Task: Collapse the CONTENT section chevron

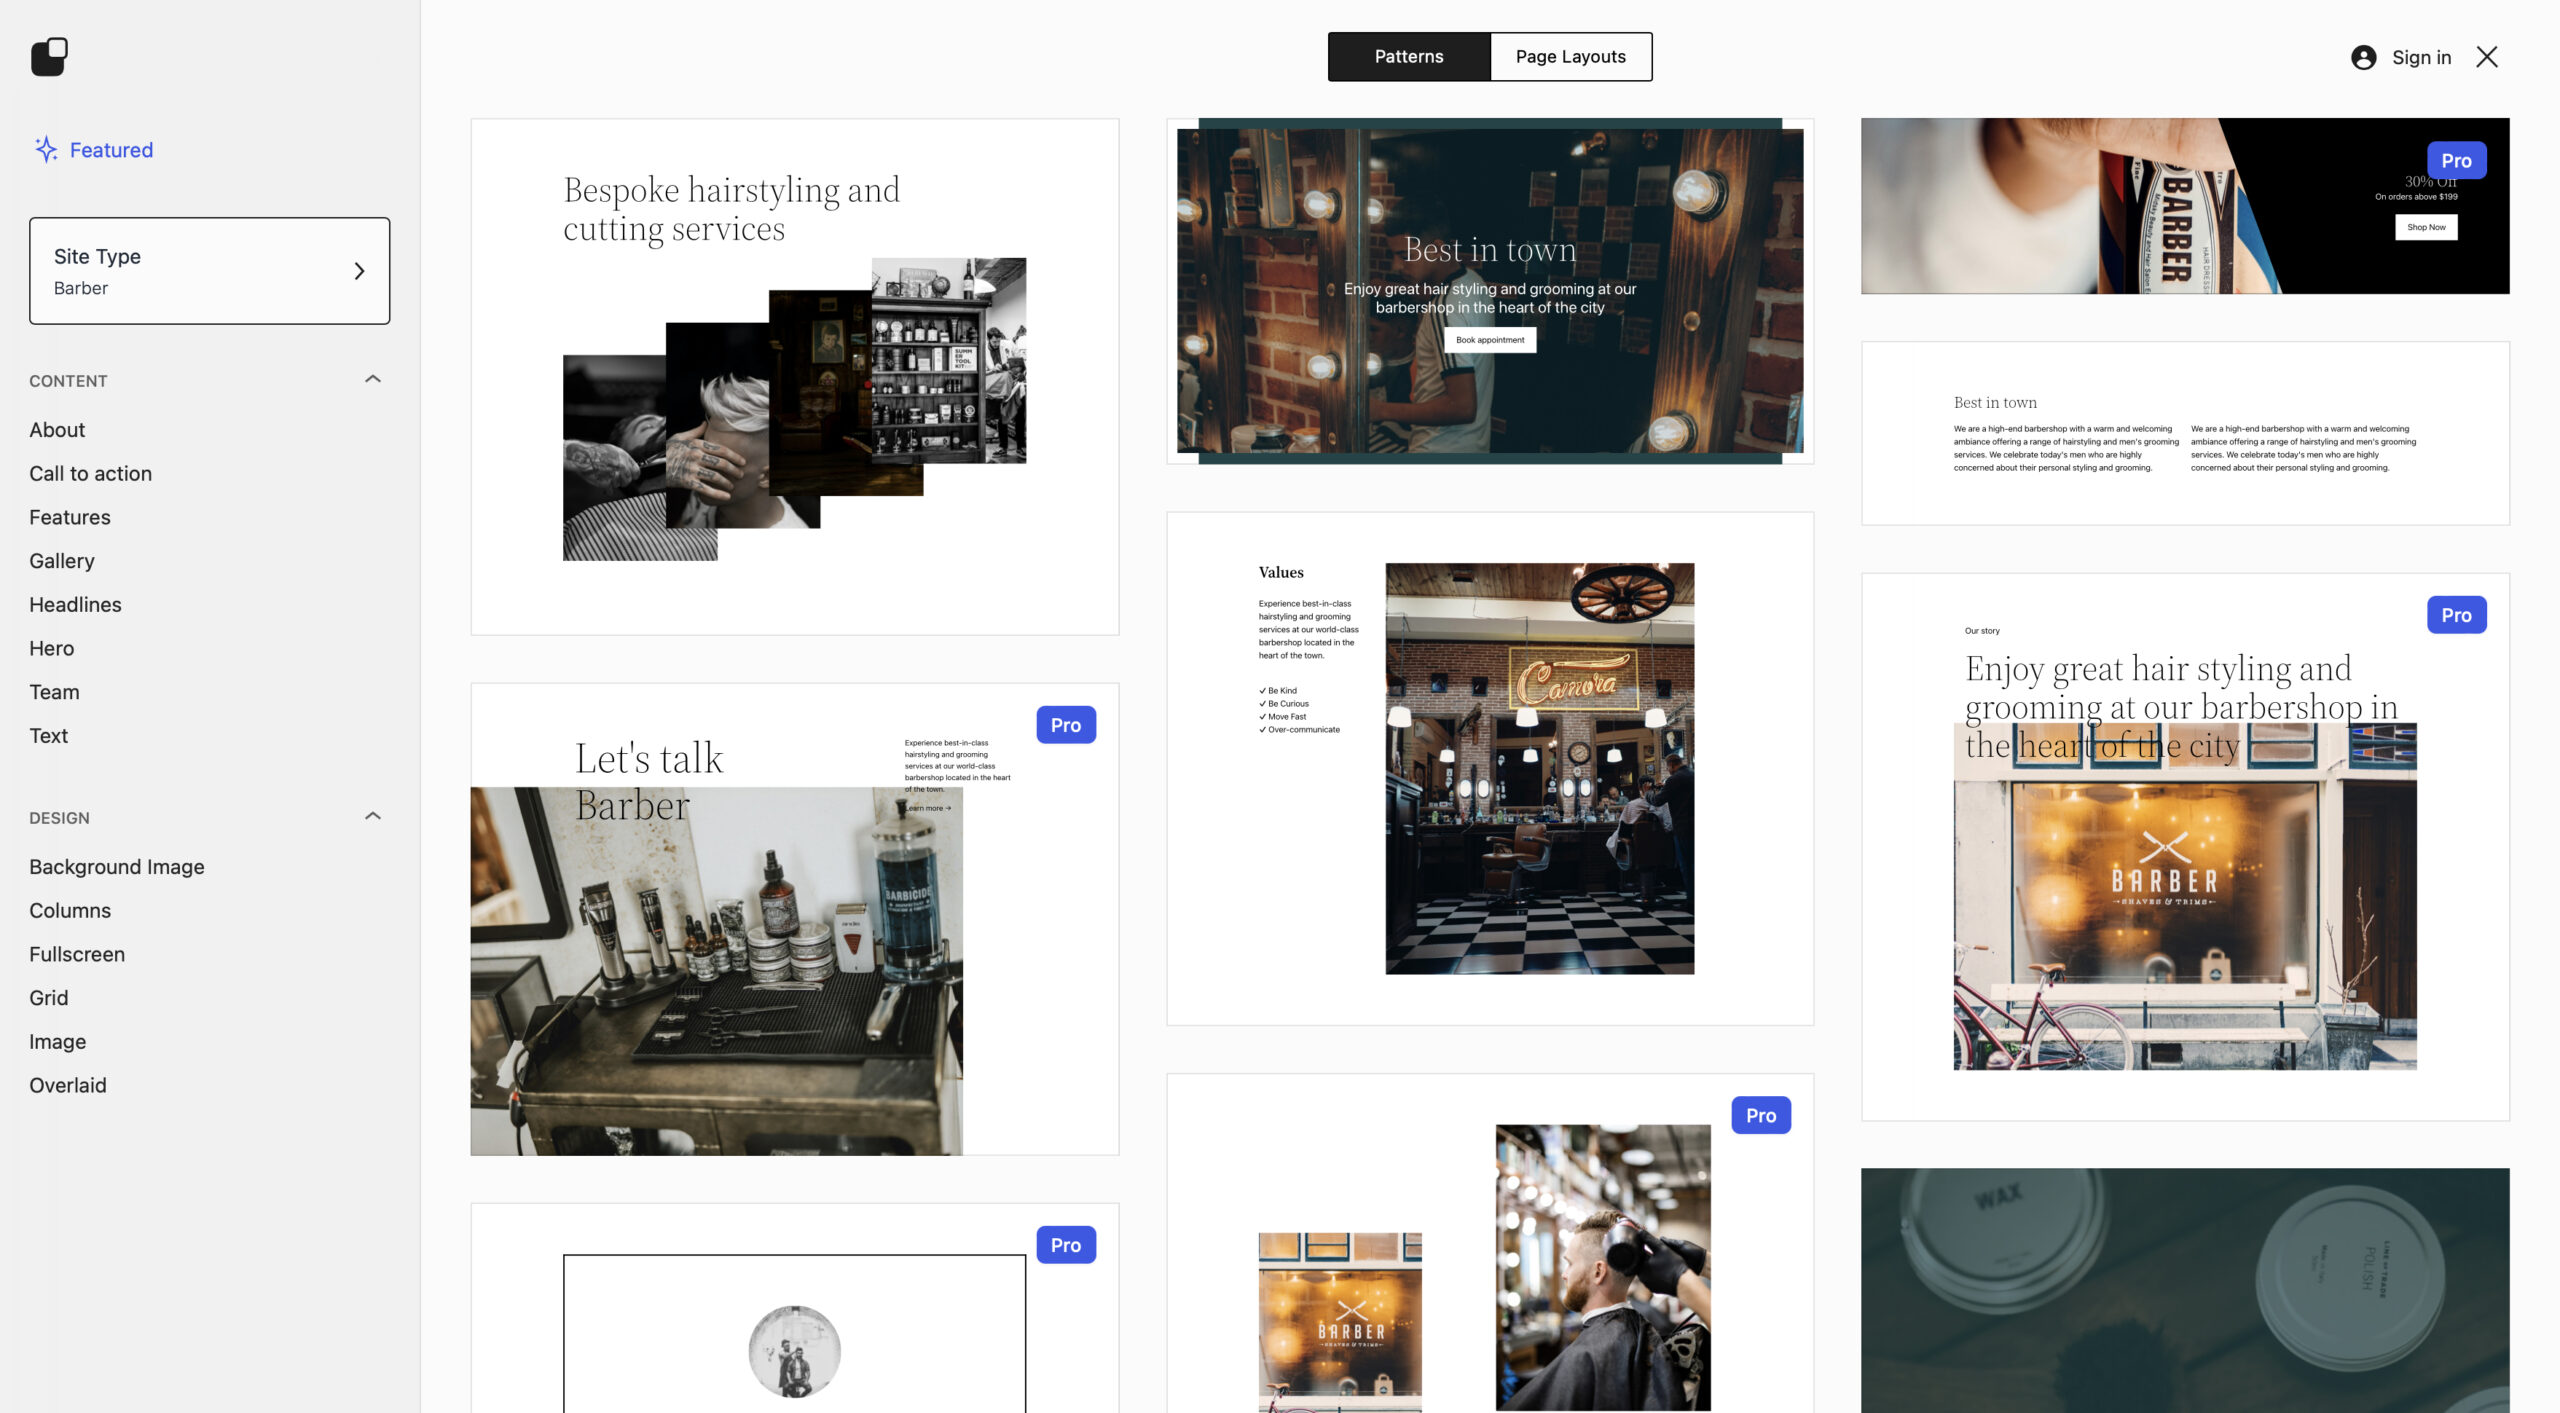Action: click(373, 379)
